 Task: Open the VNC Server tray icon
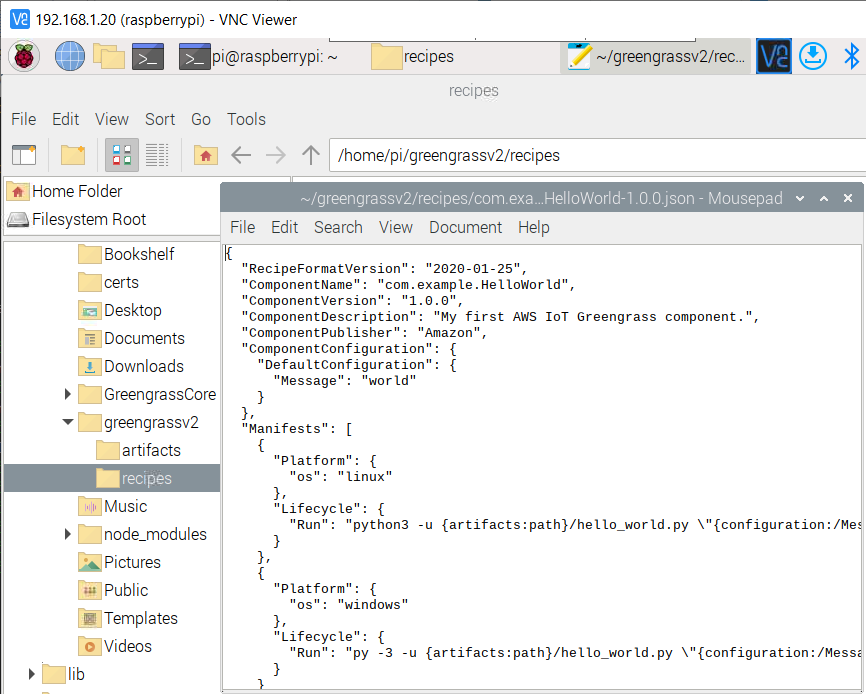tap(773, 56)
